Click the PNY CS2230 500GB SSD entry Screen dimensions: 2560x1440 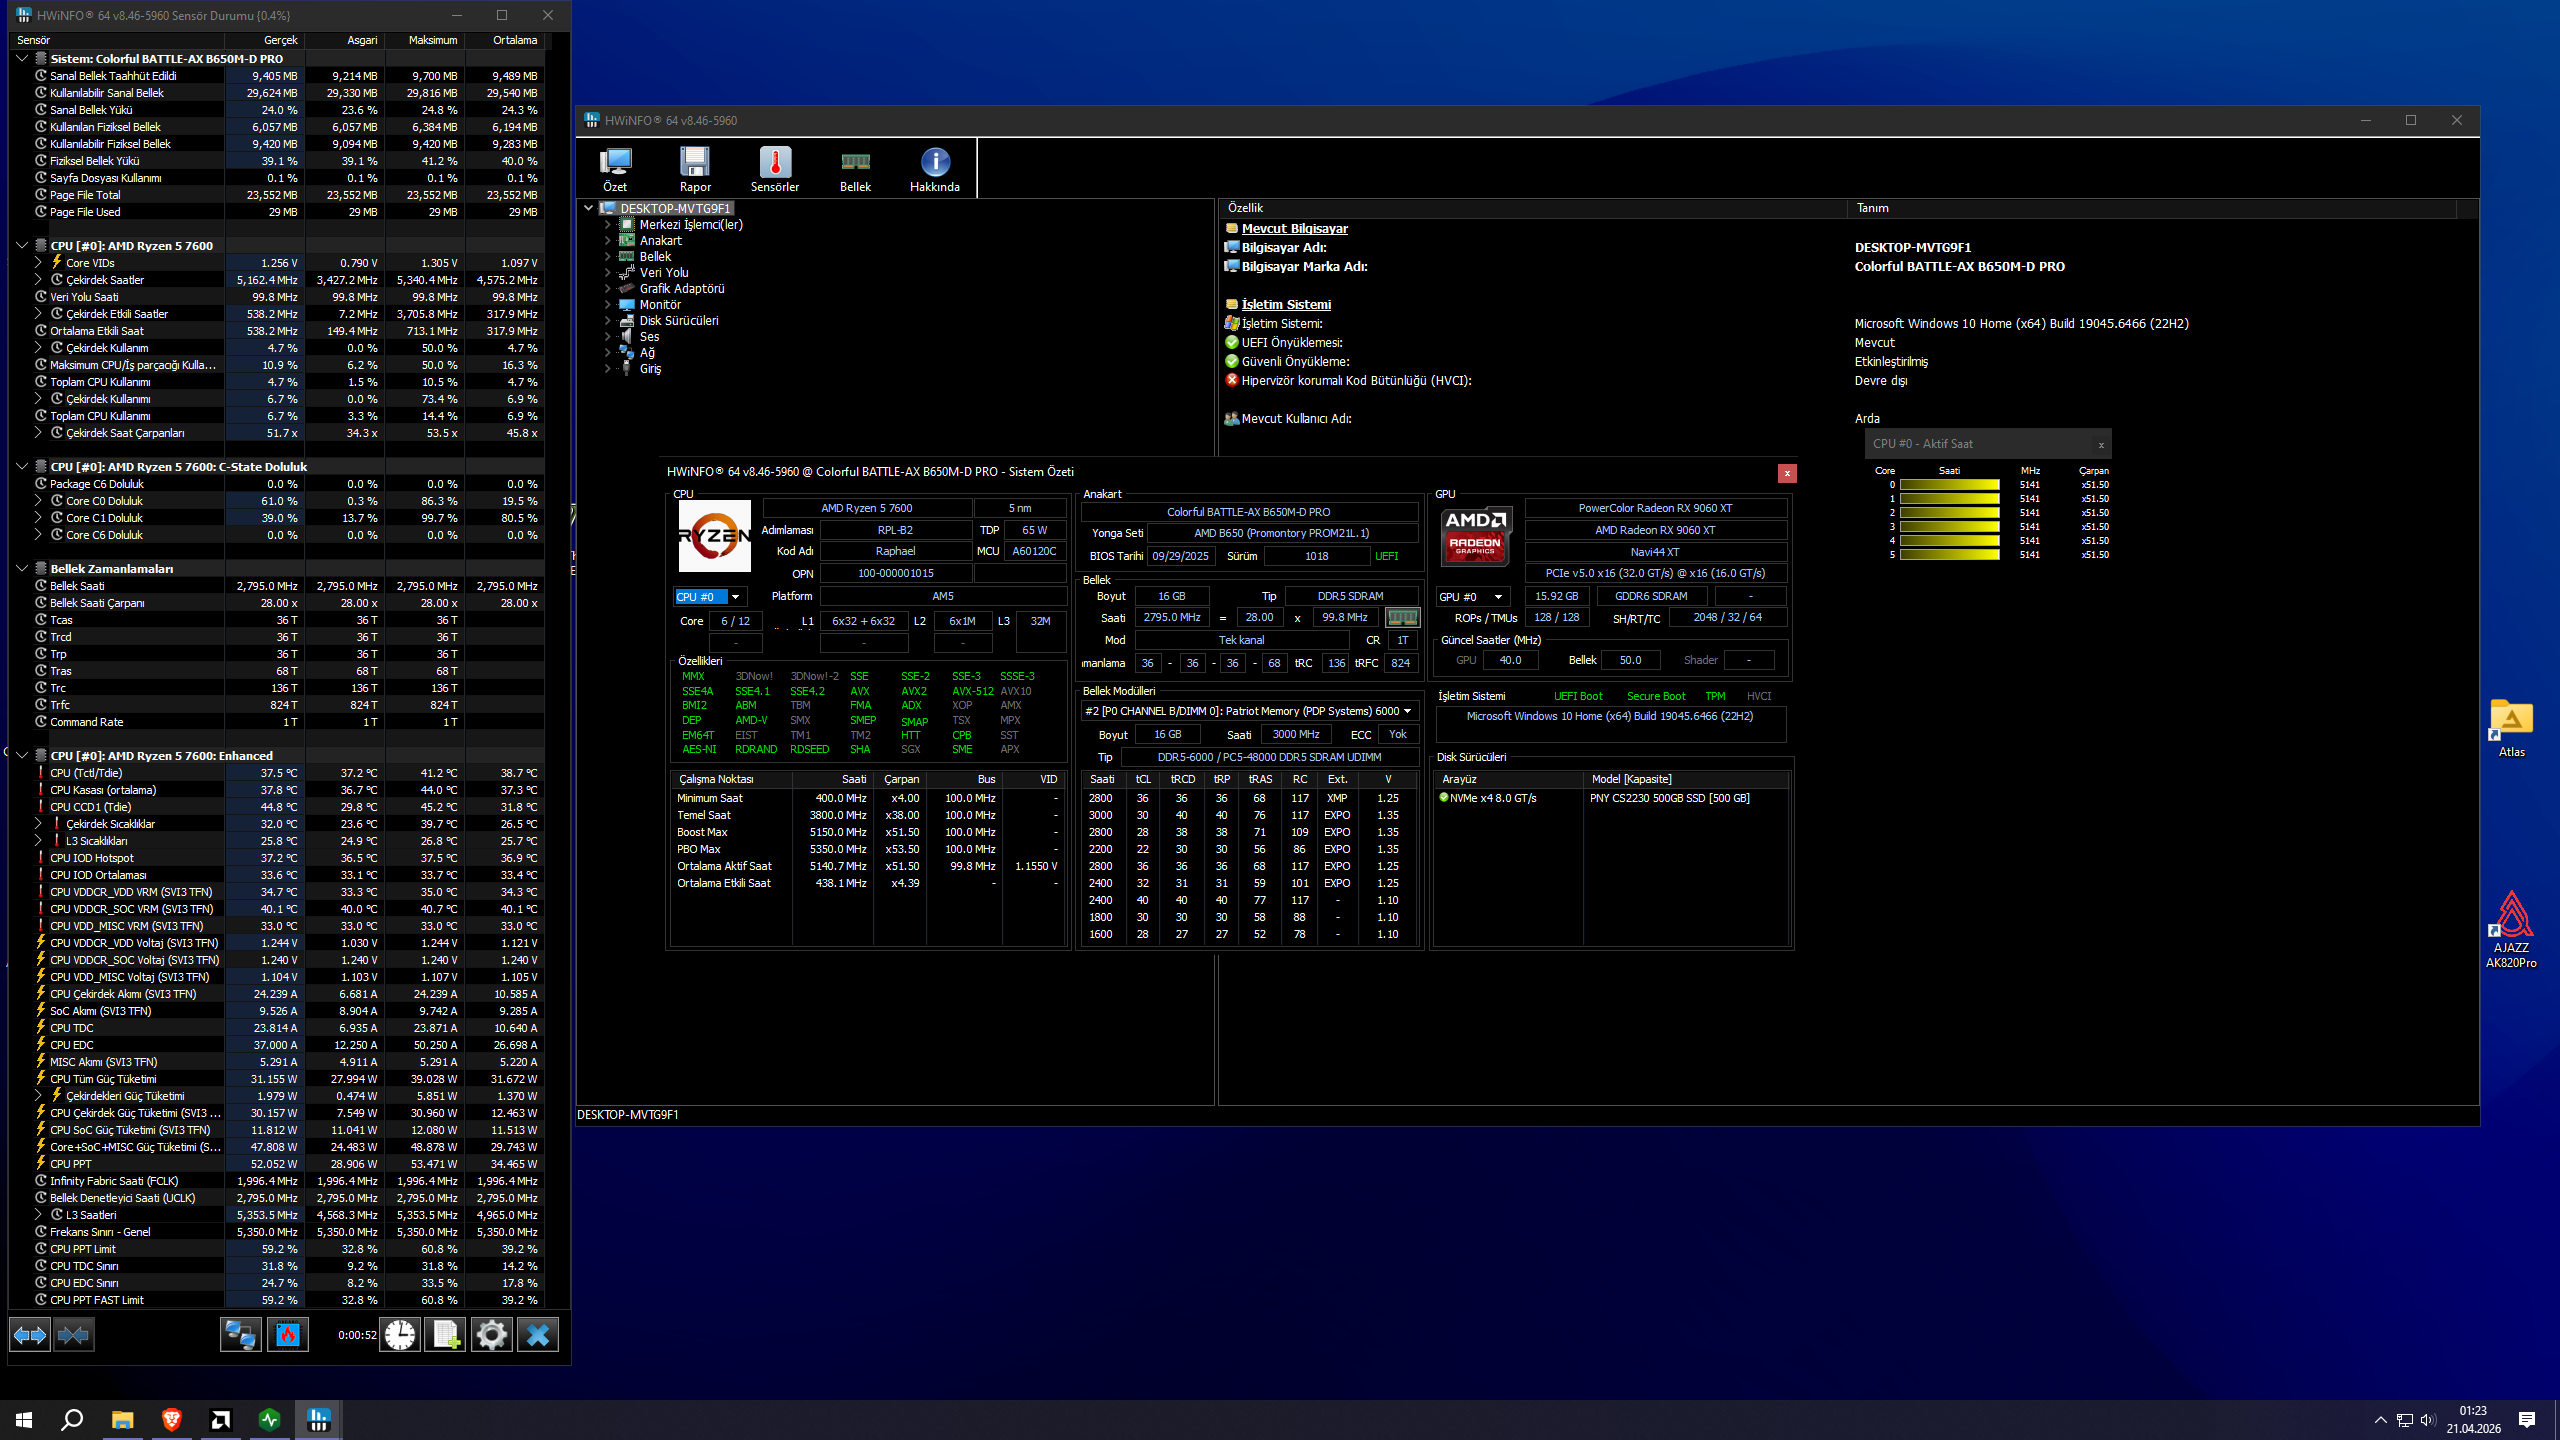(1669, 798)
